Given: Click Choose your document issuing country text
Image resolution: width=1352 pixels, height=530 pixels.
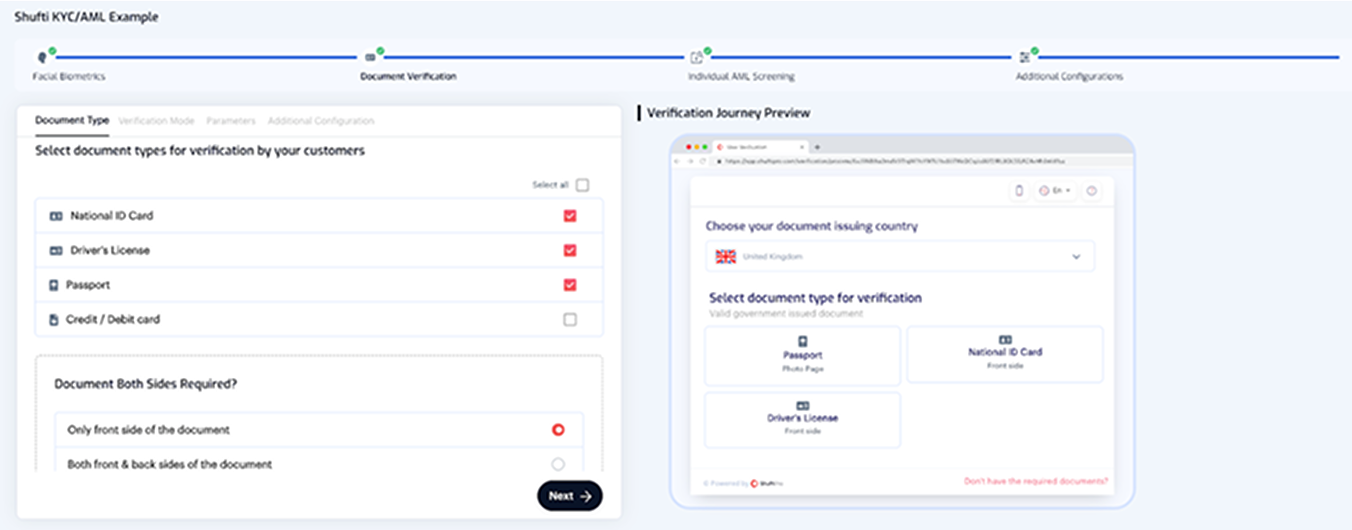Looking at the screenshot, I should [812, 226].
